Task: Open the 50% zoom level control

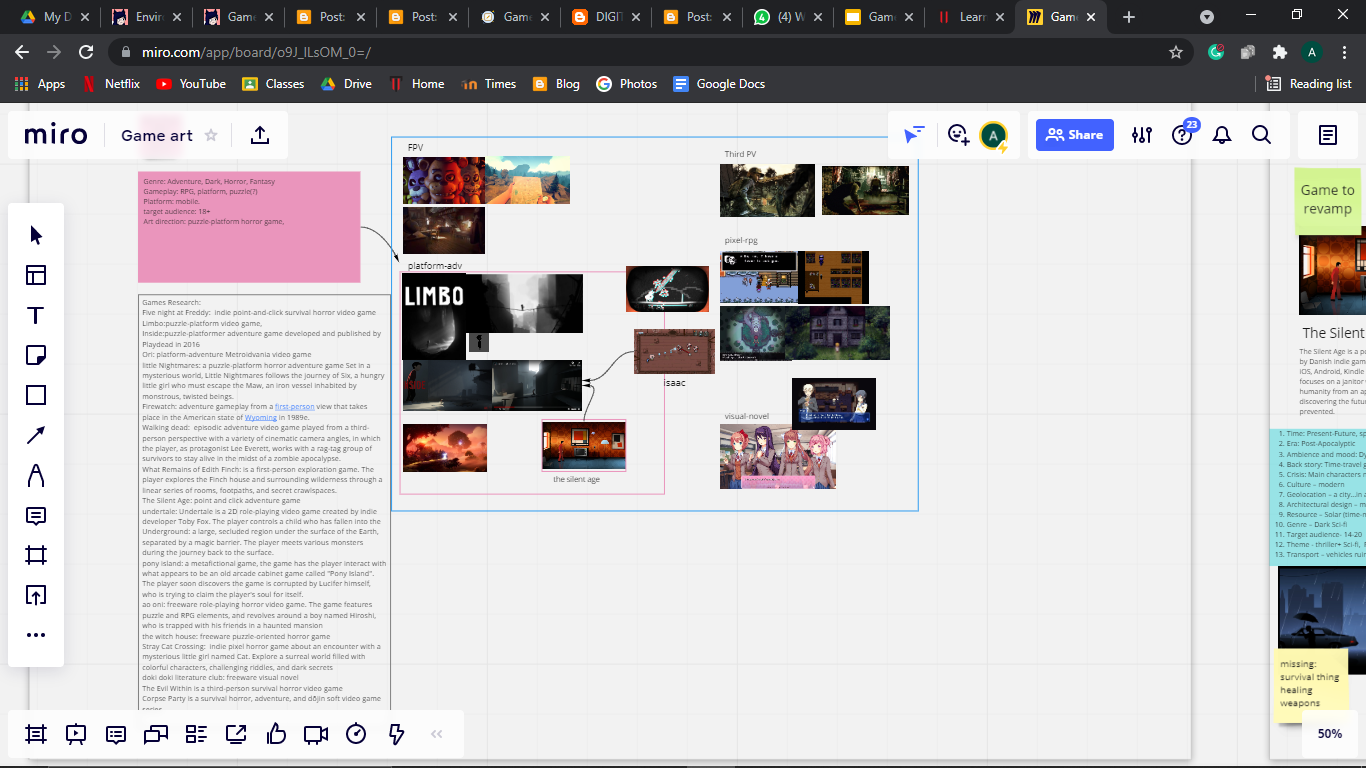Action: (1330, 733)
